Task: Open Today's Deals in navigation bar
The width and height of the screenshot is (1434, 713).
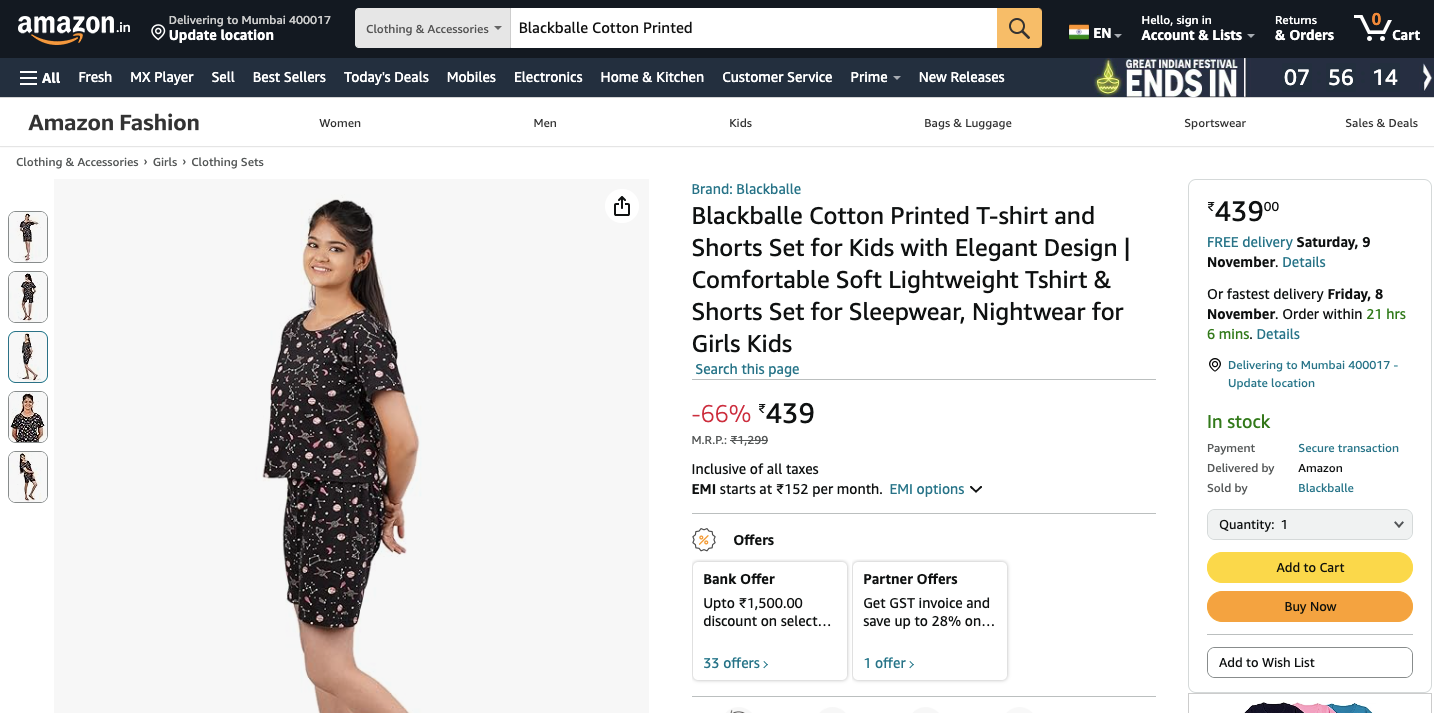Action: [x=386, y=77]
